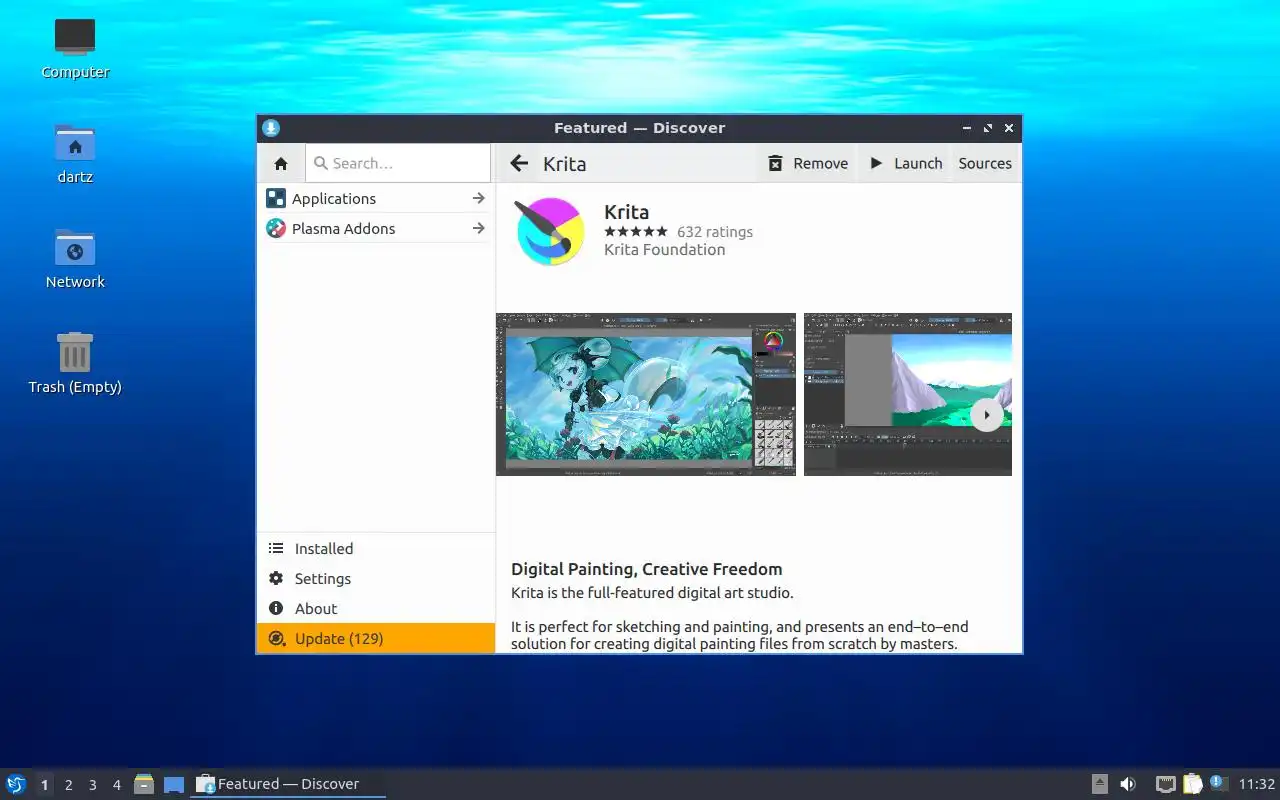Expand the Plasma Addons arrow
Screen dimensions: 1280x800
tap(479, 228)
